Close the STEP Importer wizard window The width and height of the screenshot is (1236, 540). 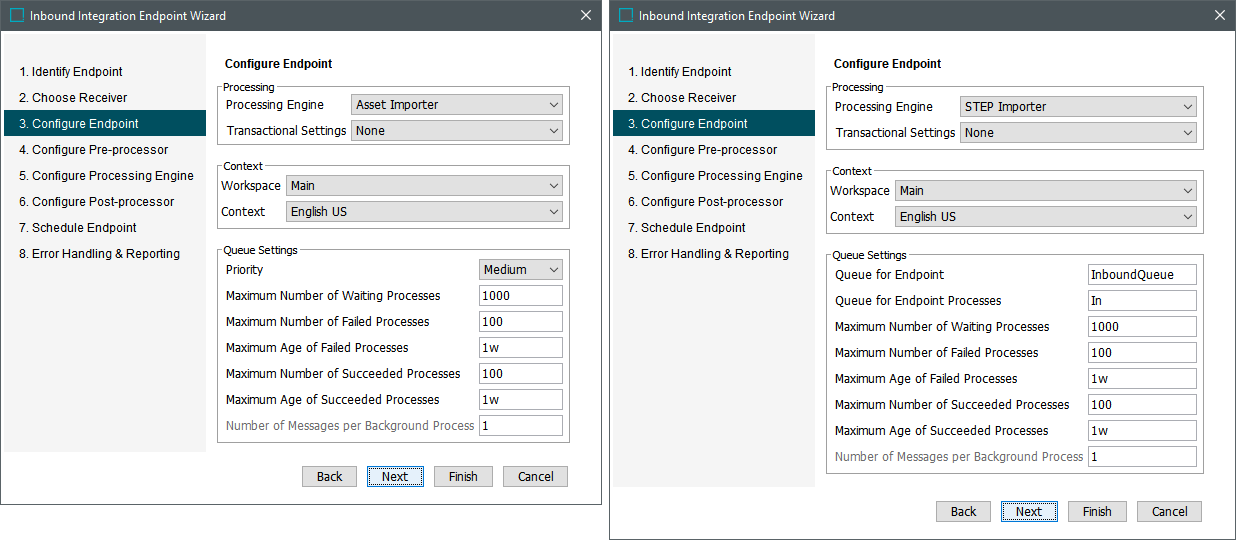click(1219, 15)
